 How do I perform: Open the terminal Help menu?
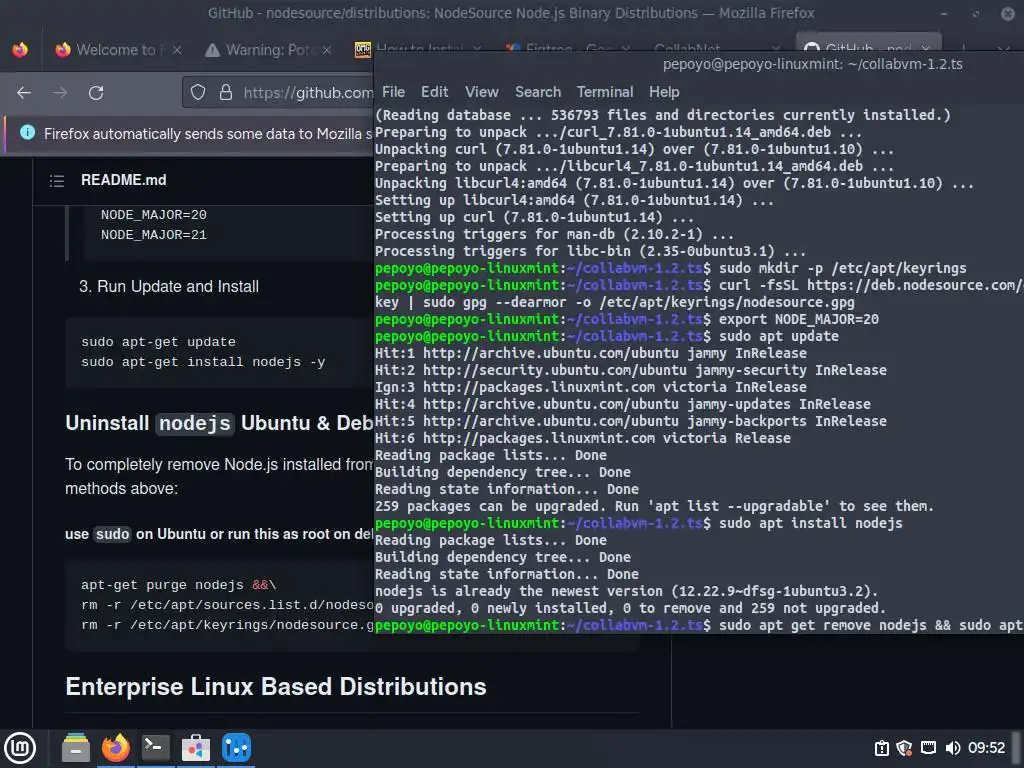tap(664, 92)
